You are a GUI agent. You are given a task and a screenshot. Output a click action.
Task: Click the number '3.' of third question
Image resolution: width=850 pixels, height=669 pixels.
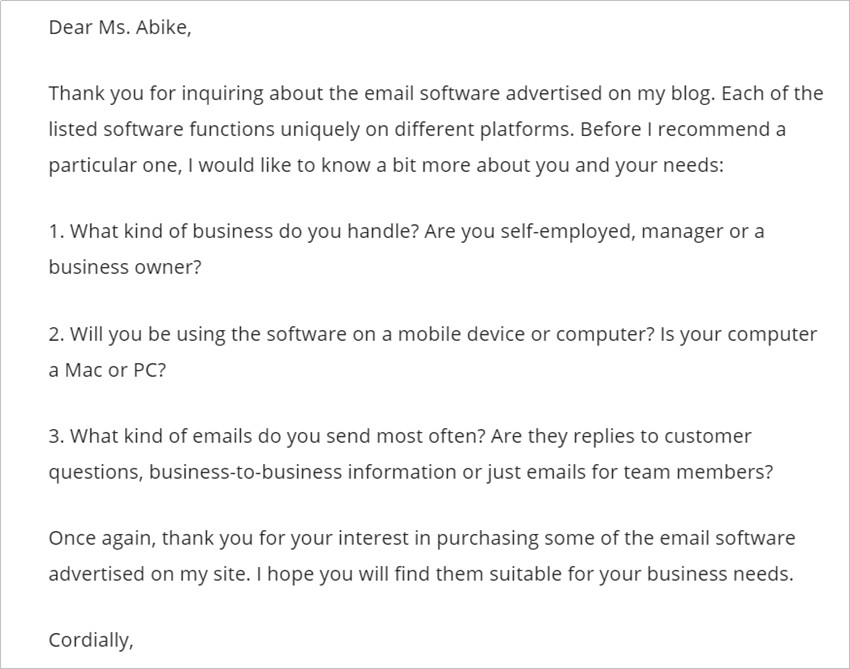57,436
